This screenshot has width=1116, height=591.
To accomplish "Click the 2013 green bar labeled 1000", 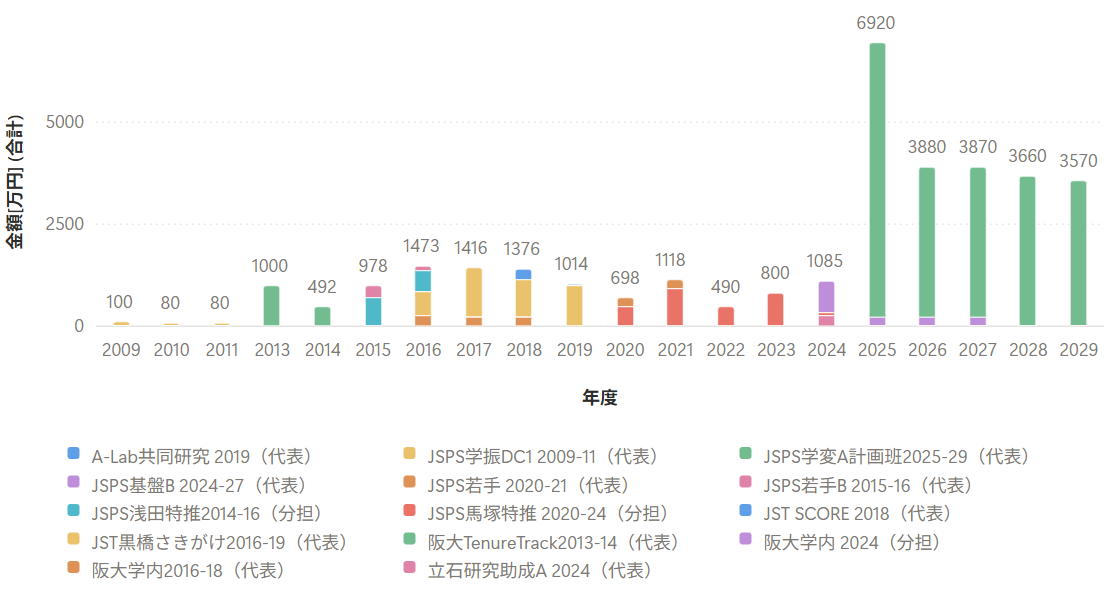I will click(271, 306).
